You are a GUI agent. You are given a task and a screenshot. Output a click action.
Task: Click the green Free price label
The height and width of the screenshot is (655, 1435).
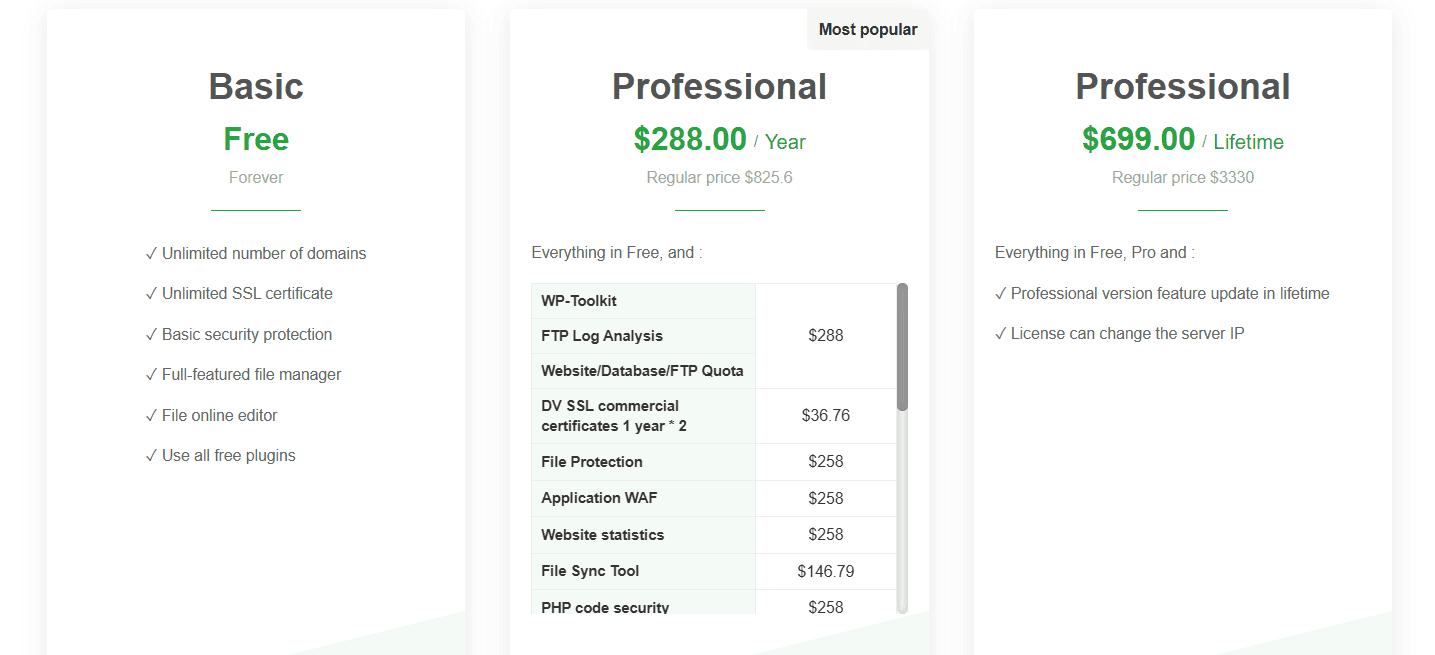(x=255, y=139)
